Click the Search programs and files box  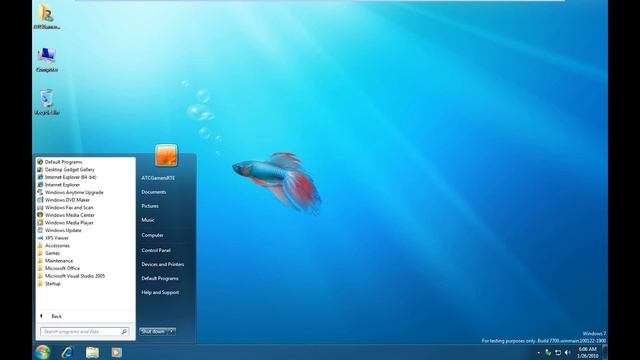tap(84, 332)
